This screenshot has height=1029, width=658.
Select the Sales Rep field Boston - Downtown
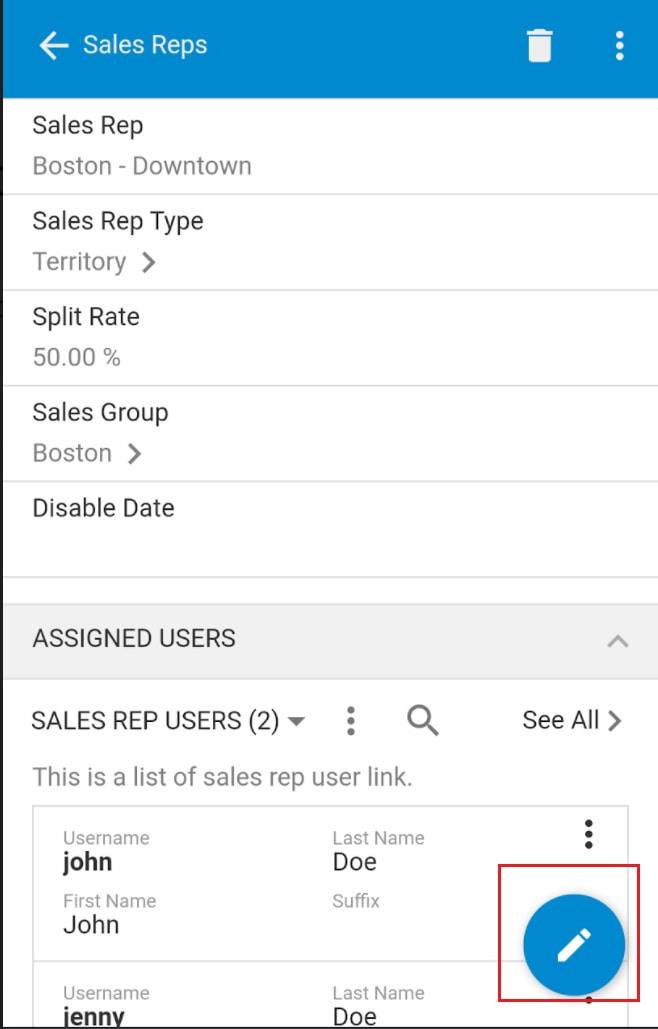coord(331,146)
